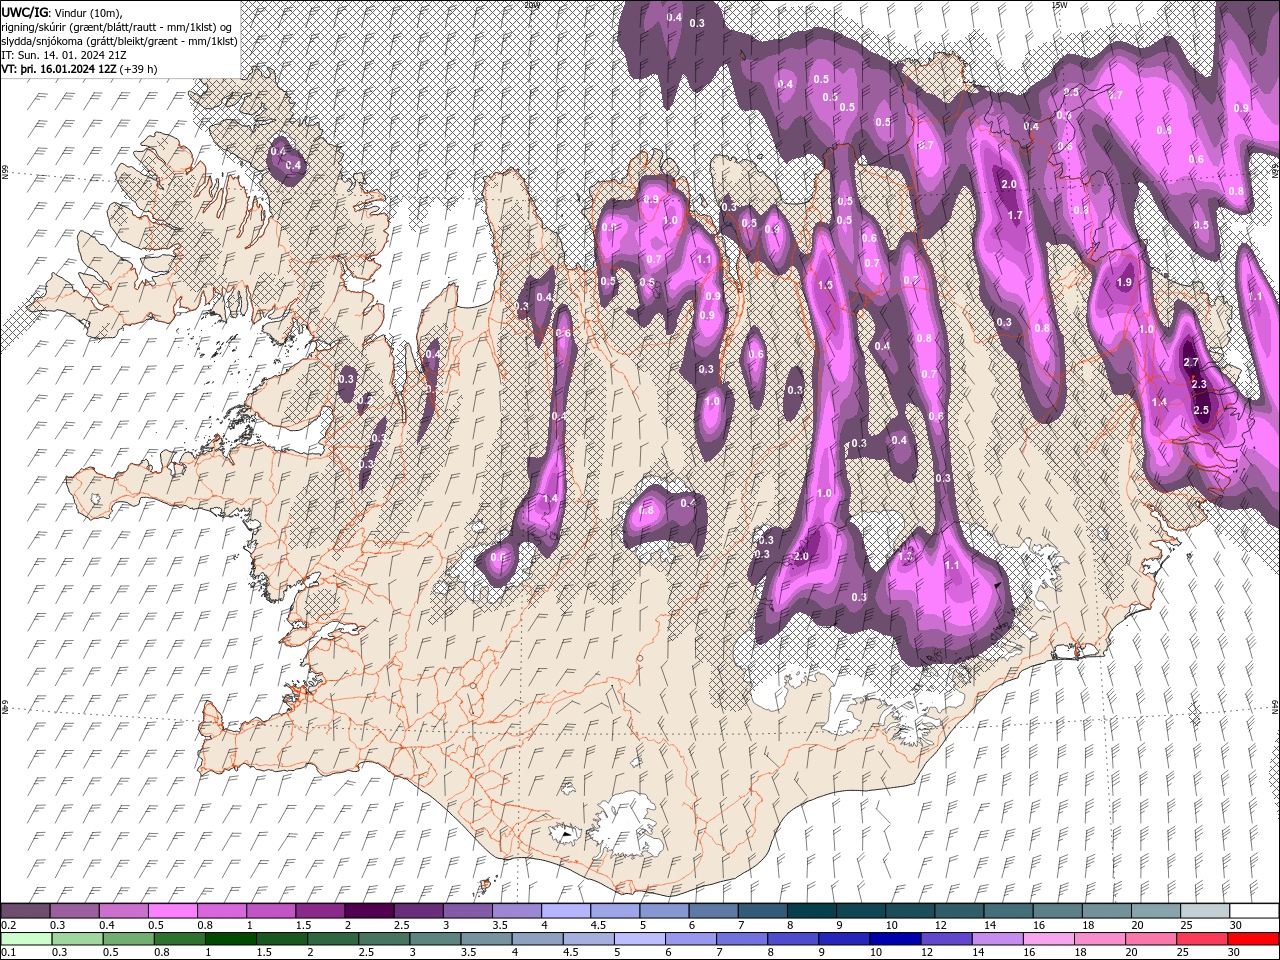Click the UWC/IG title text
The image size is (1280, 960).
pos(24,12)
